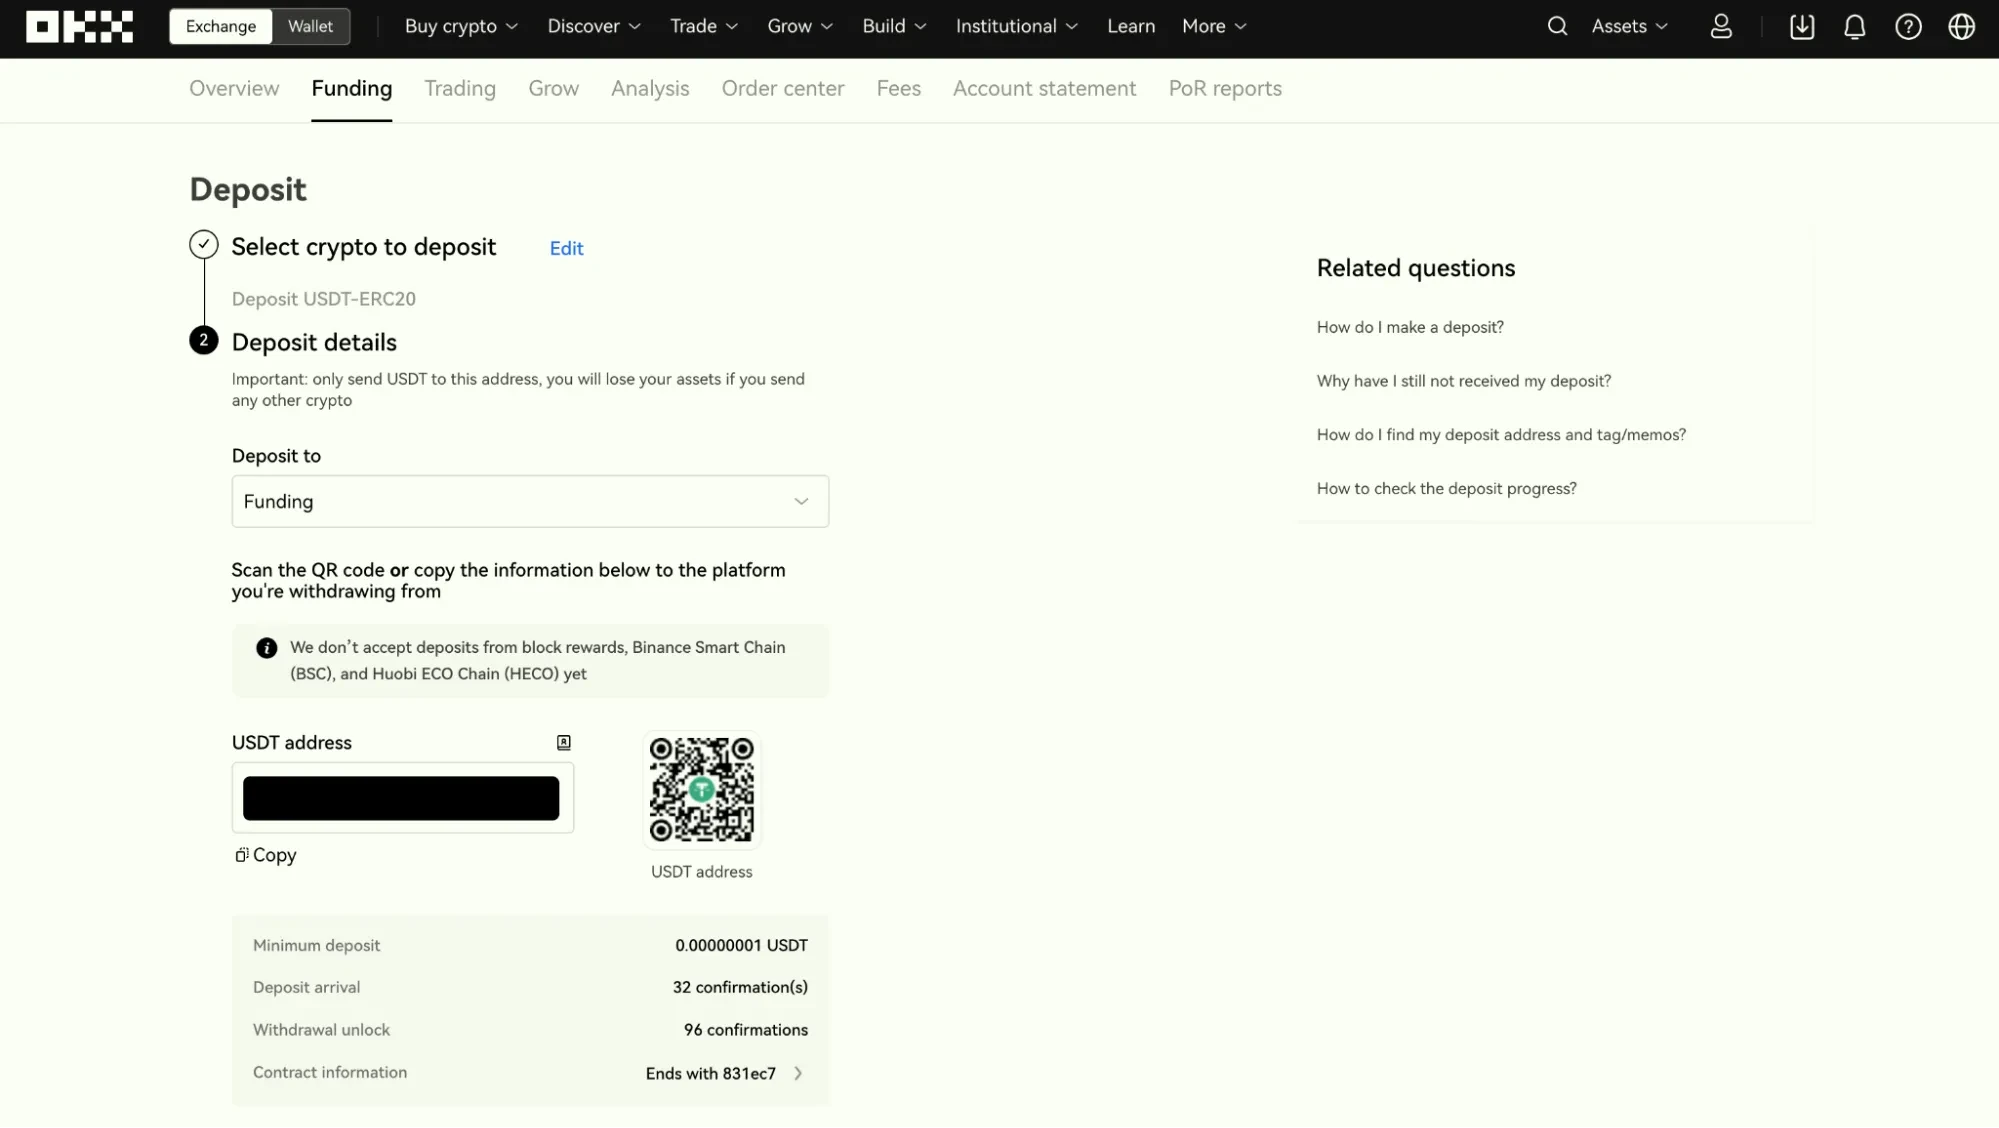The width and height of the screenshot is (1999, 1128).
Task: Click 'Deposit USDT-ERC20' text
Action: pyautogui.click(x=324, y=299)
